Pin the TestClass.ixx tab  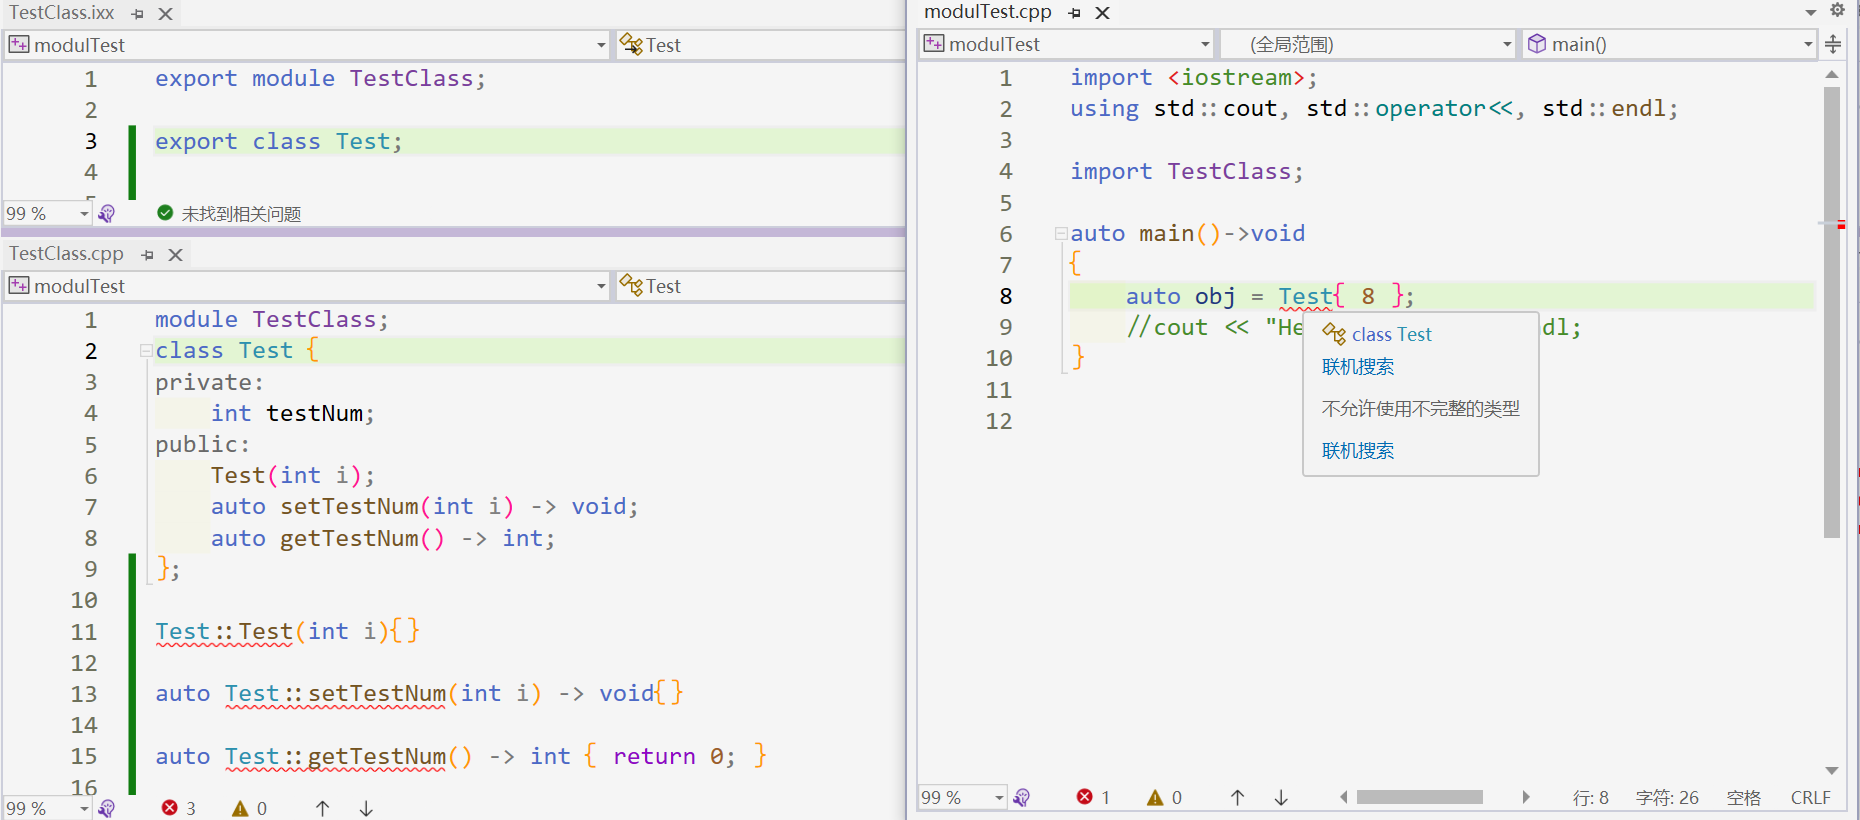[138, 14]
